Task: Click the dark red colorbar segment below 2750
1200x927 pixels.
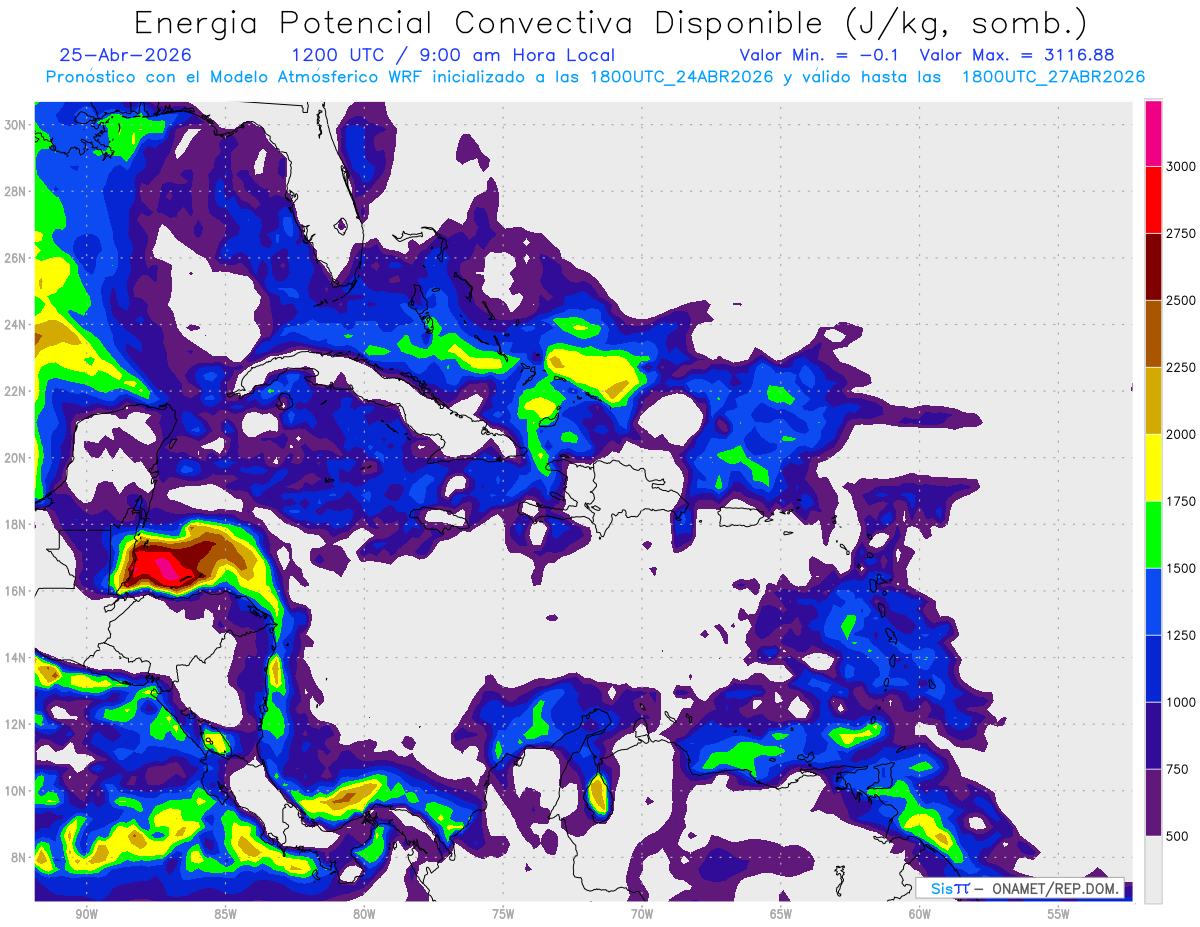Action: coord(1153,266)
